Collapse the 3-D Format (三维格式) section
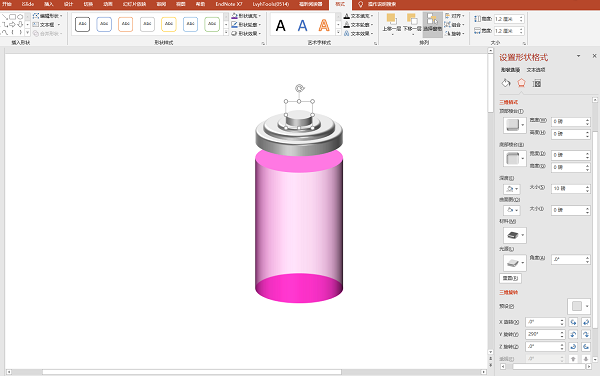Image resolution: width=600 pixels, height=376 pixels. [509, 102]
